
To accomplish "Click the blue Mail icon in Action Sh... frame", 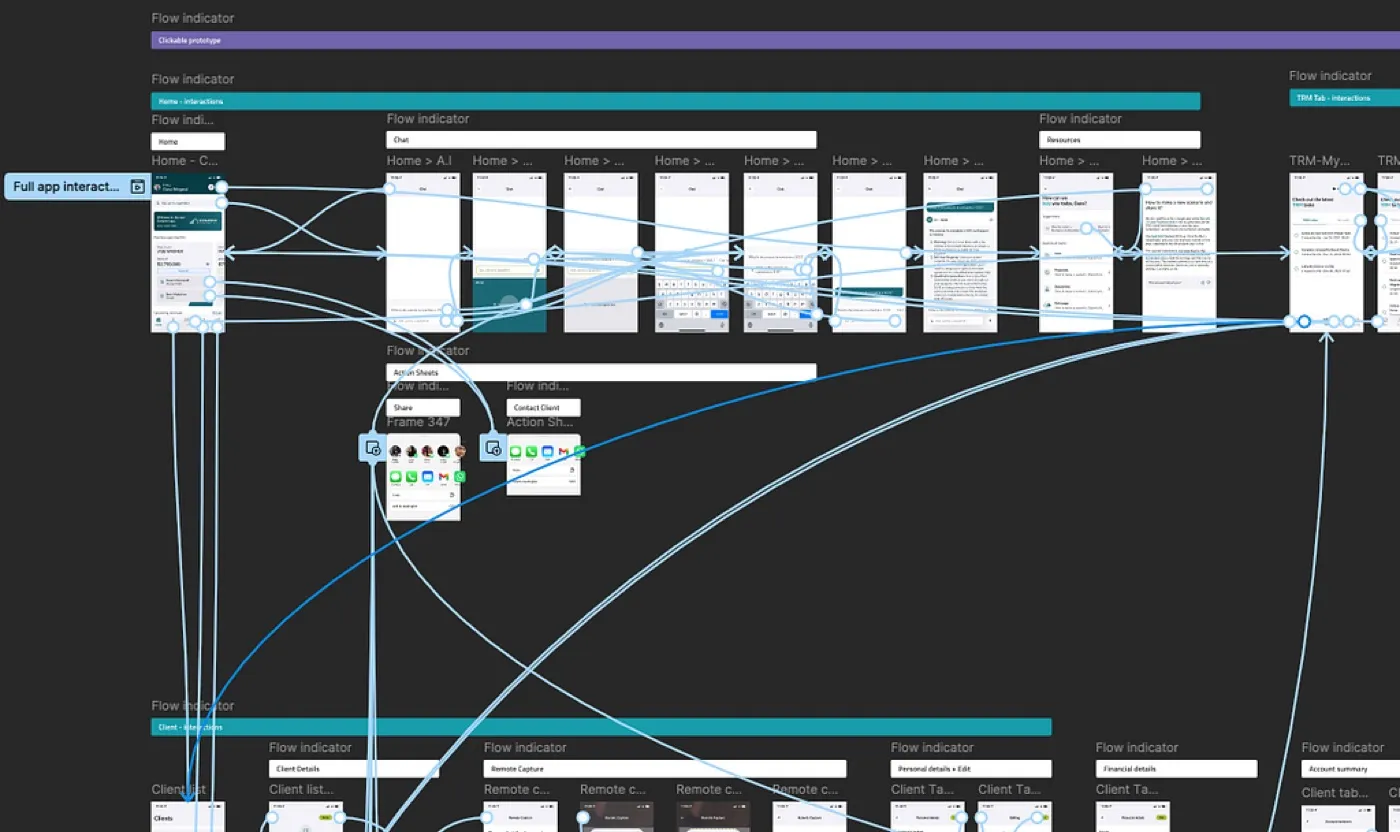I will (x=547, y=452).
